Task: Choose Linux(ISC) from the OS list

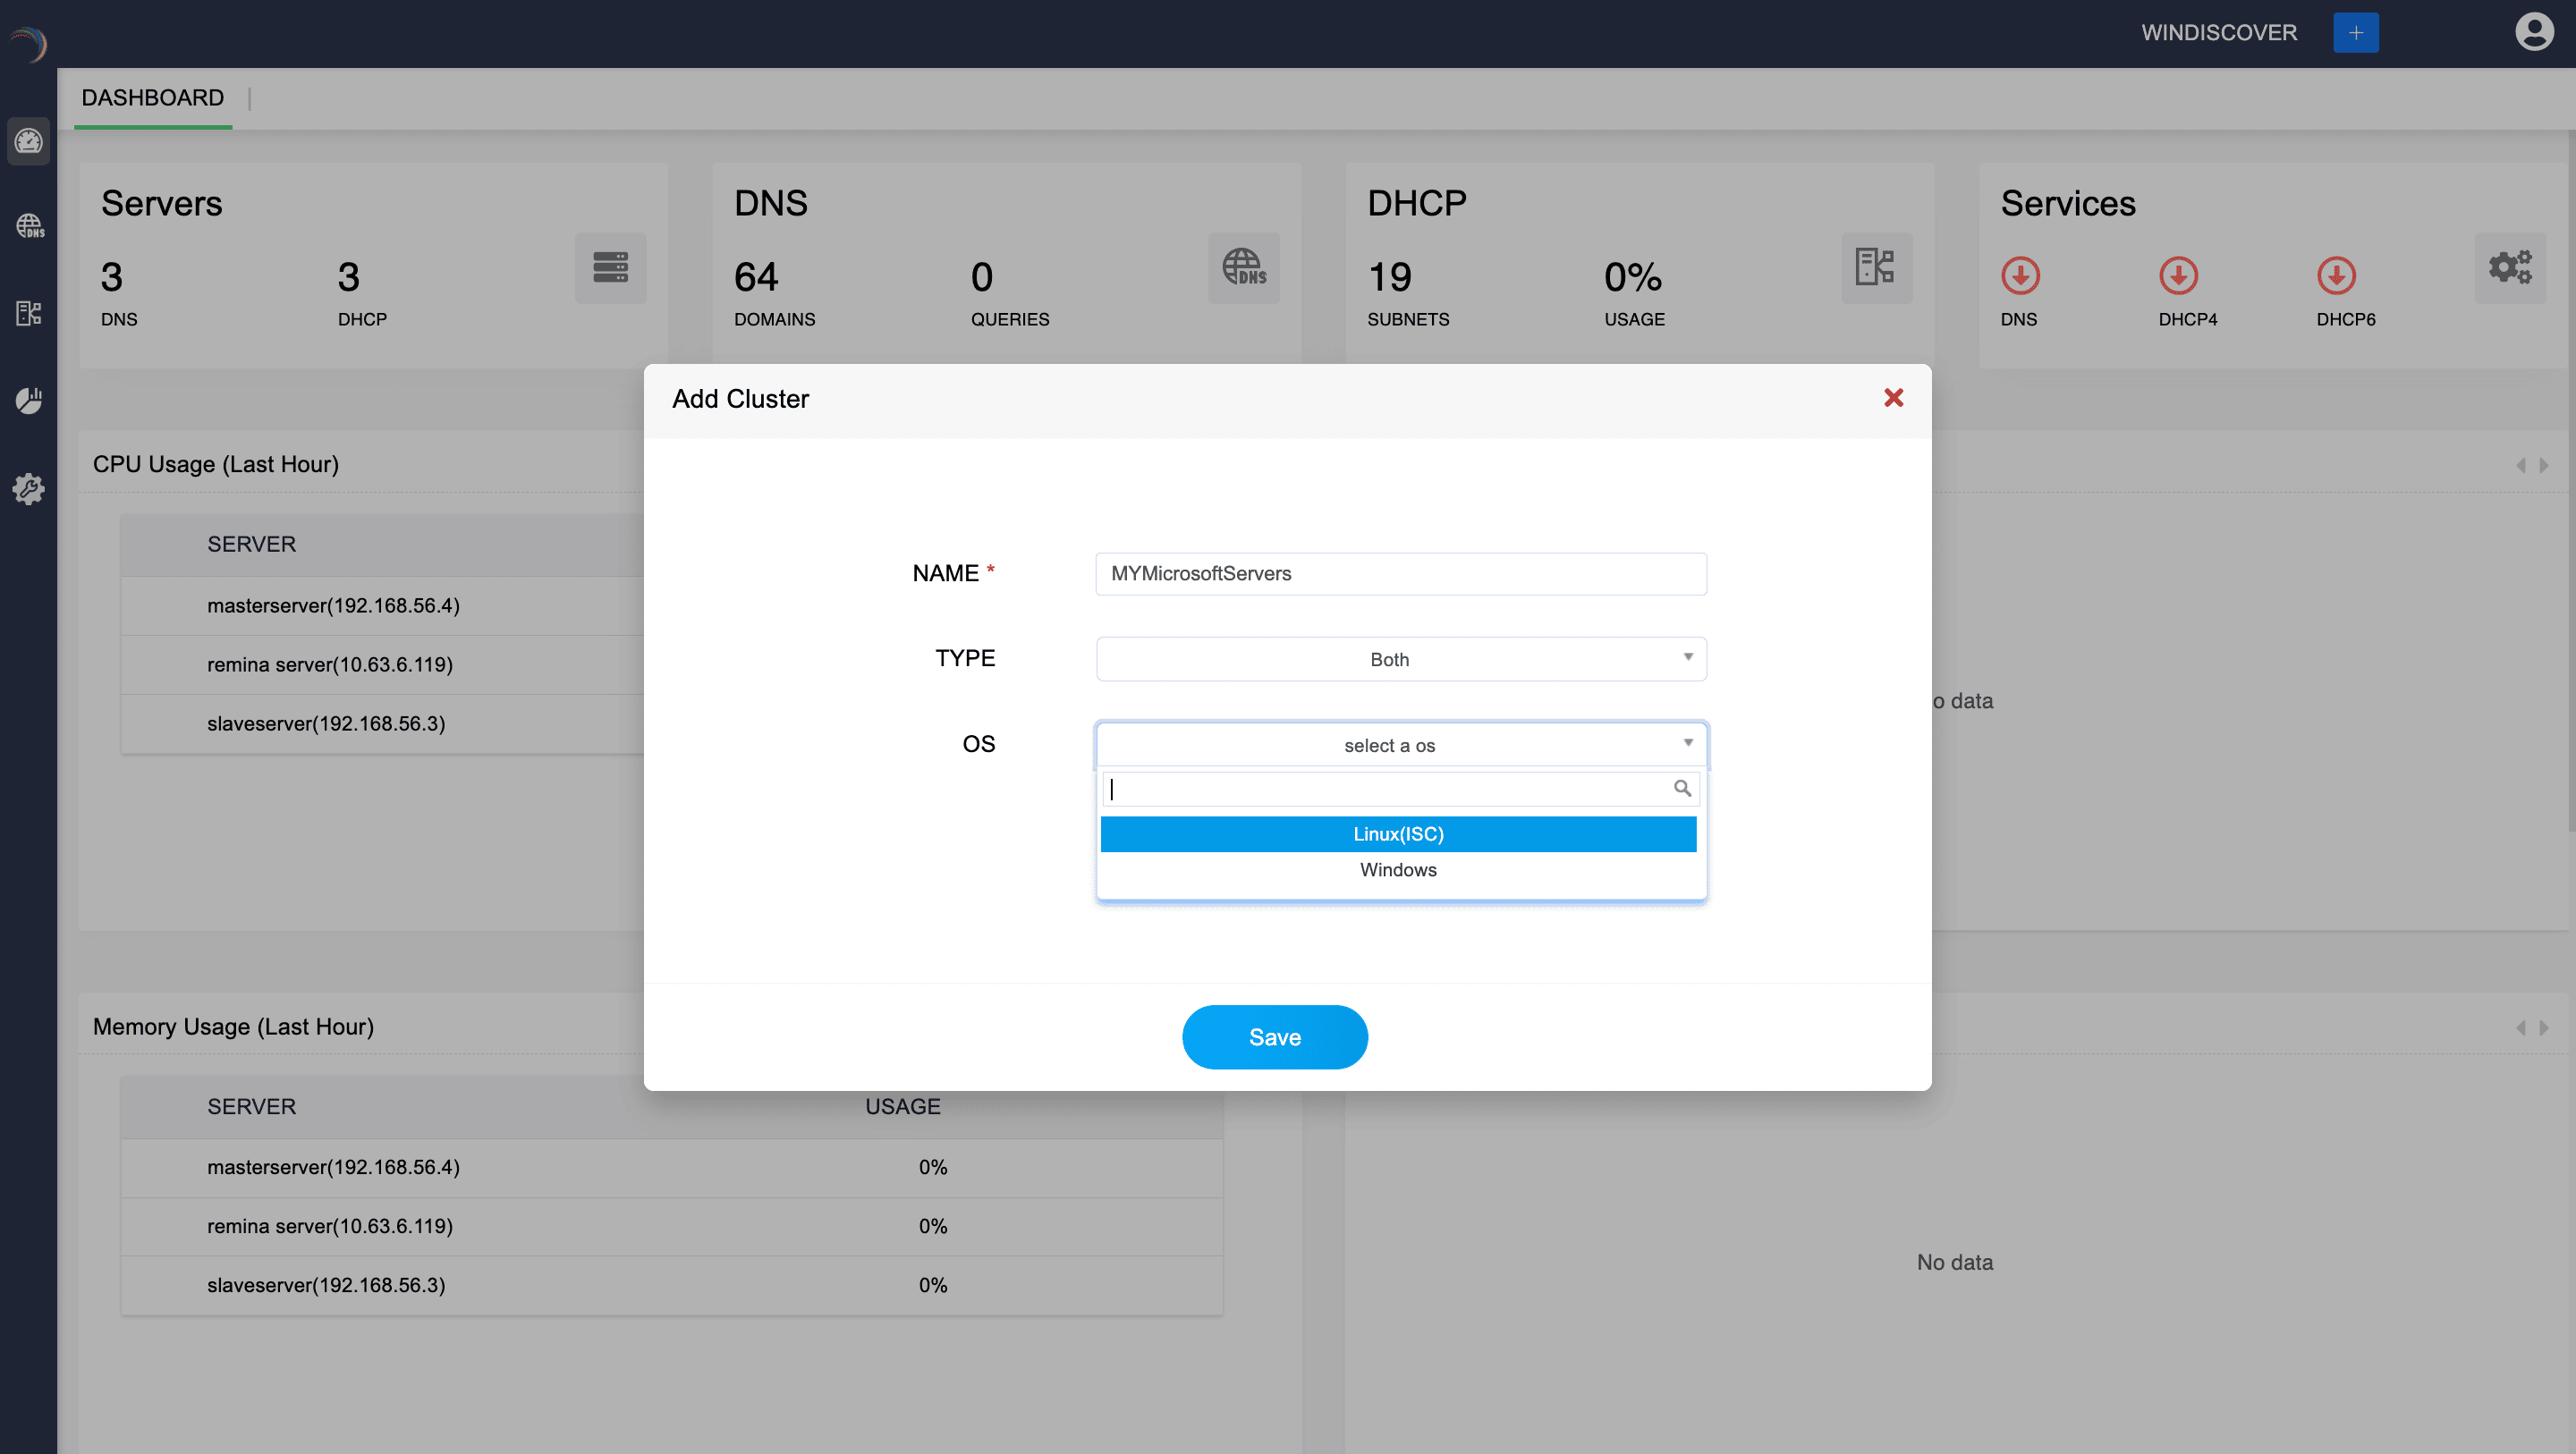Action: pyautogui.click(x=1398, y=834)
